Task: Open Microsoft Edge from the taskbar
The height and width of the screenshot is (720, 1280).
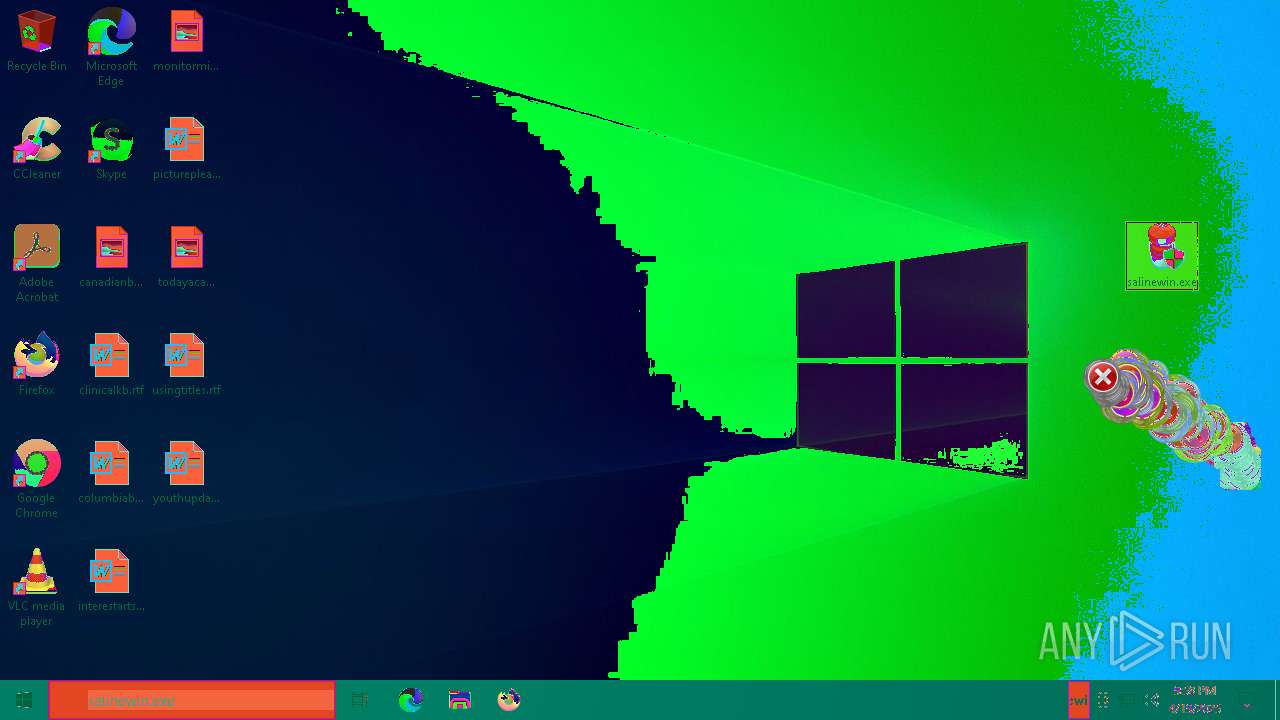Action: (x=411, y=700)
